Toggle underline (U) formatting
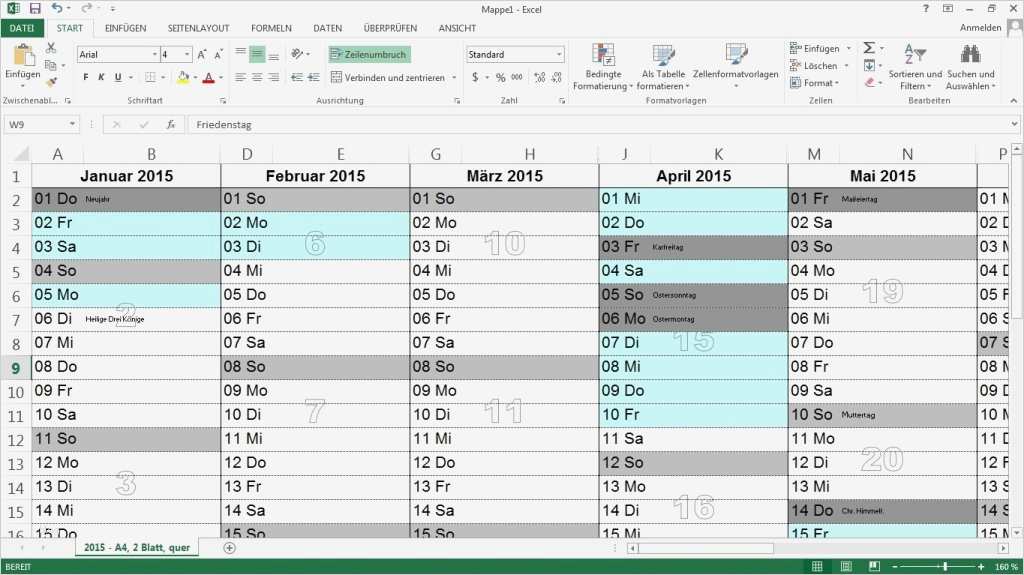This screenshot has height=575, width=1024. coord(118,77)
